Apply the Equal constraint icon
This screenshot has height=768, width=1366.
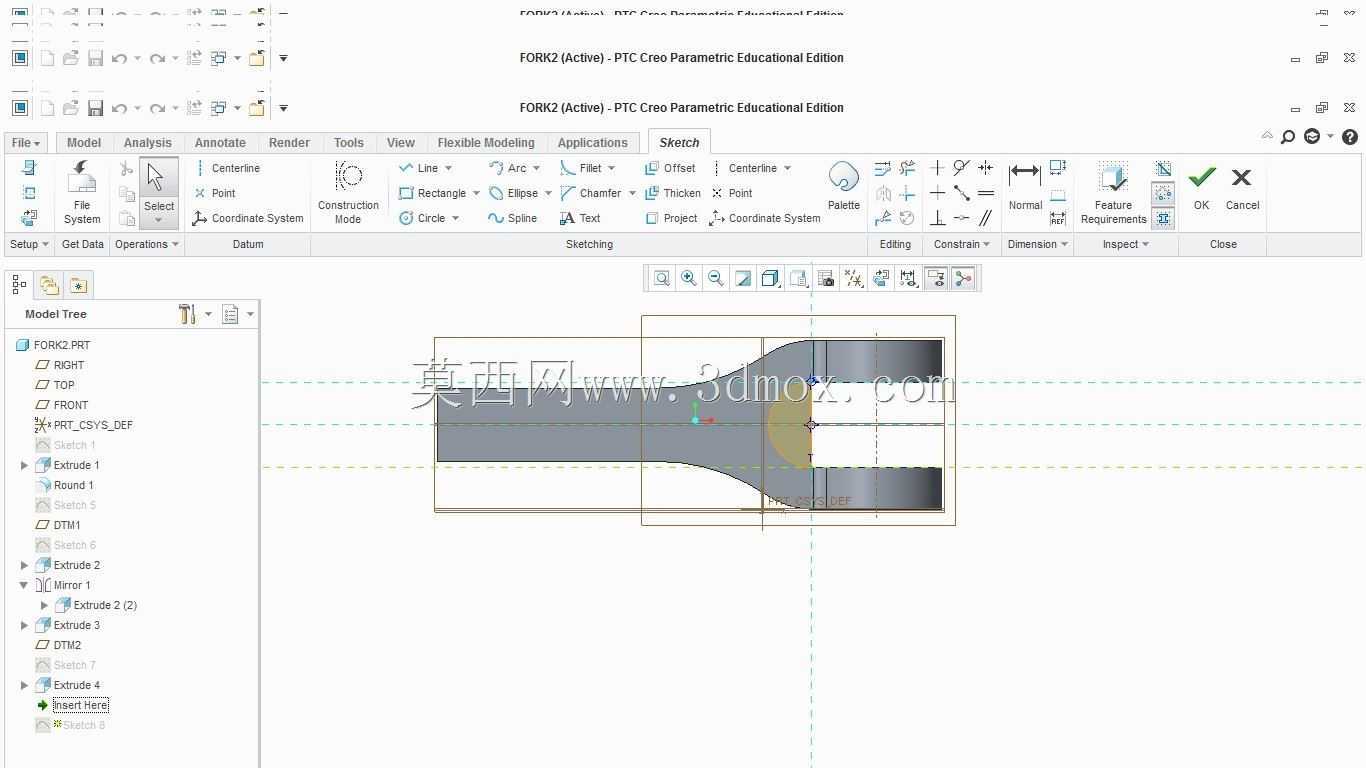985,193
